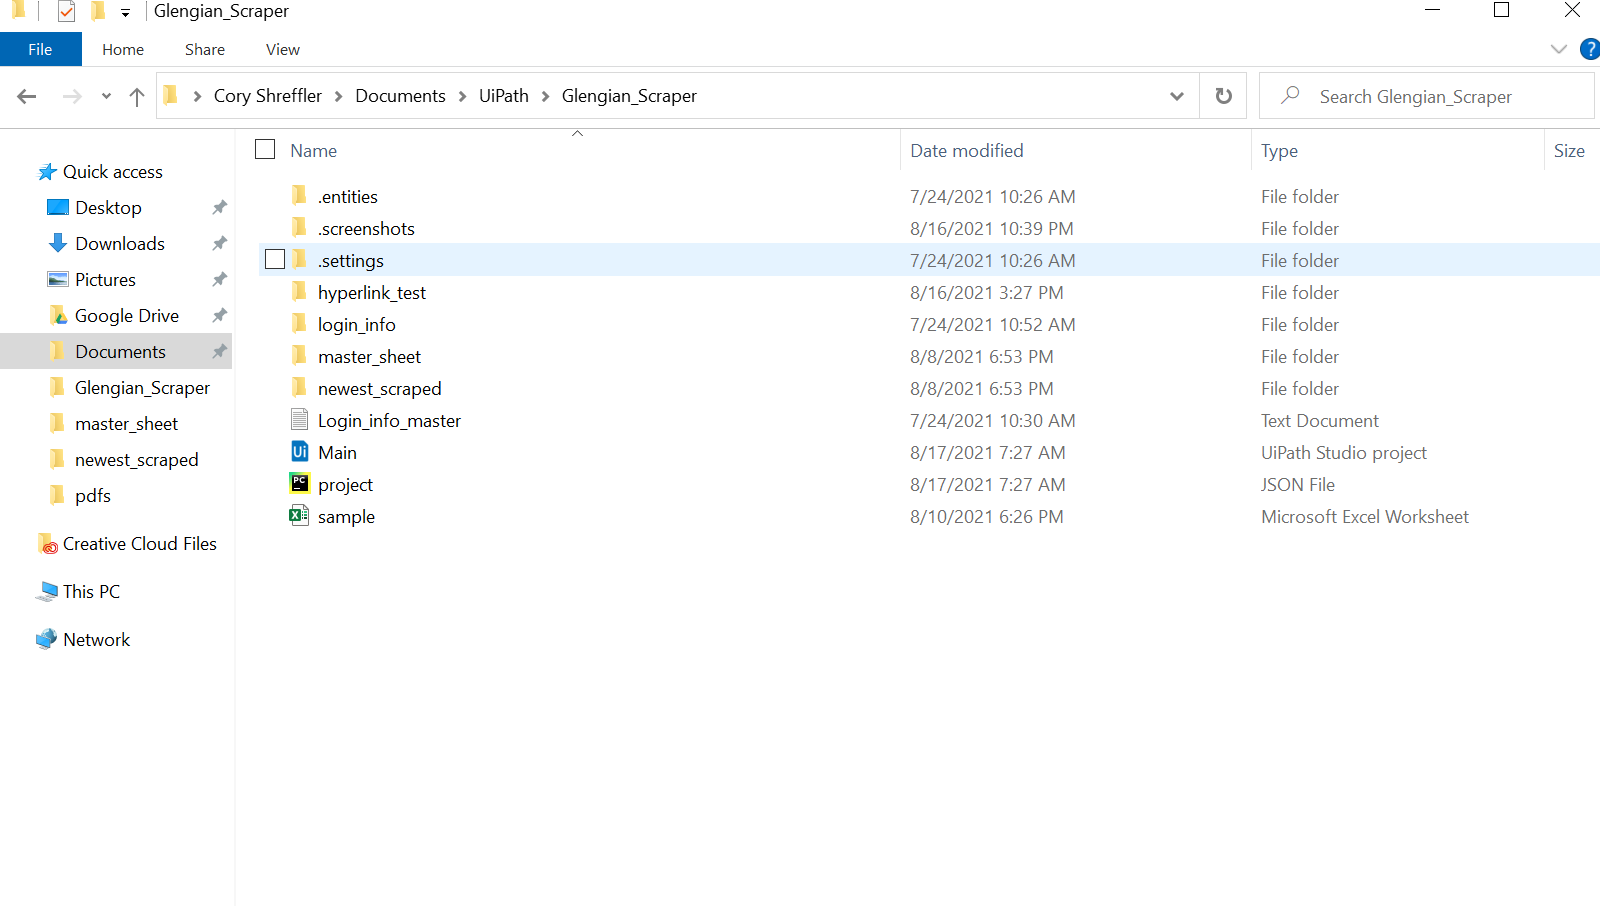Open the View ribbon tab
Image resolution: width=1600 pixels, height=906 pixels.
[x=282, y=49]
